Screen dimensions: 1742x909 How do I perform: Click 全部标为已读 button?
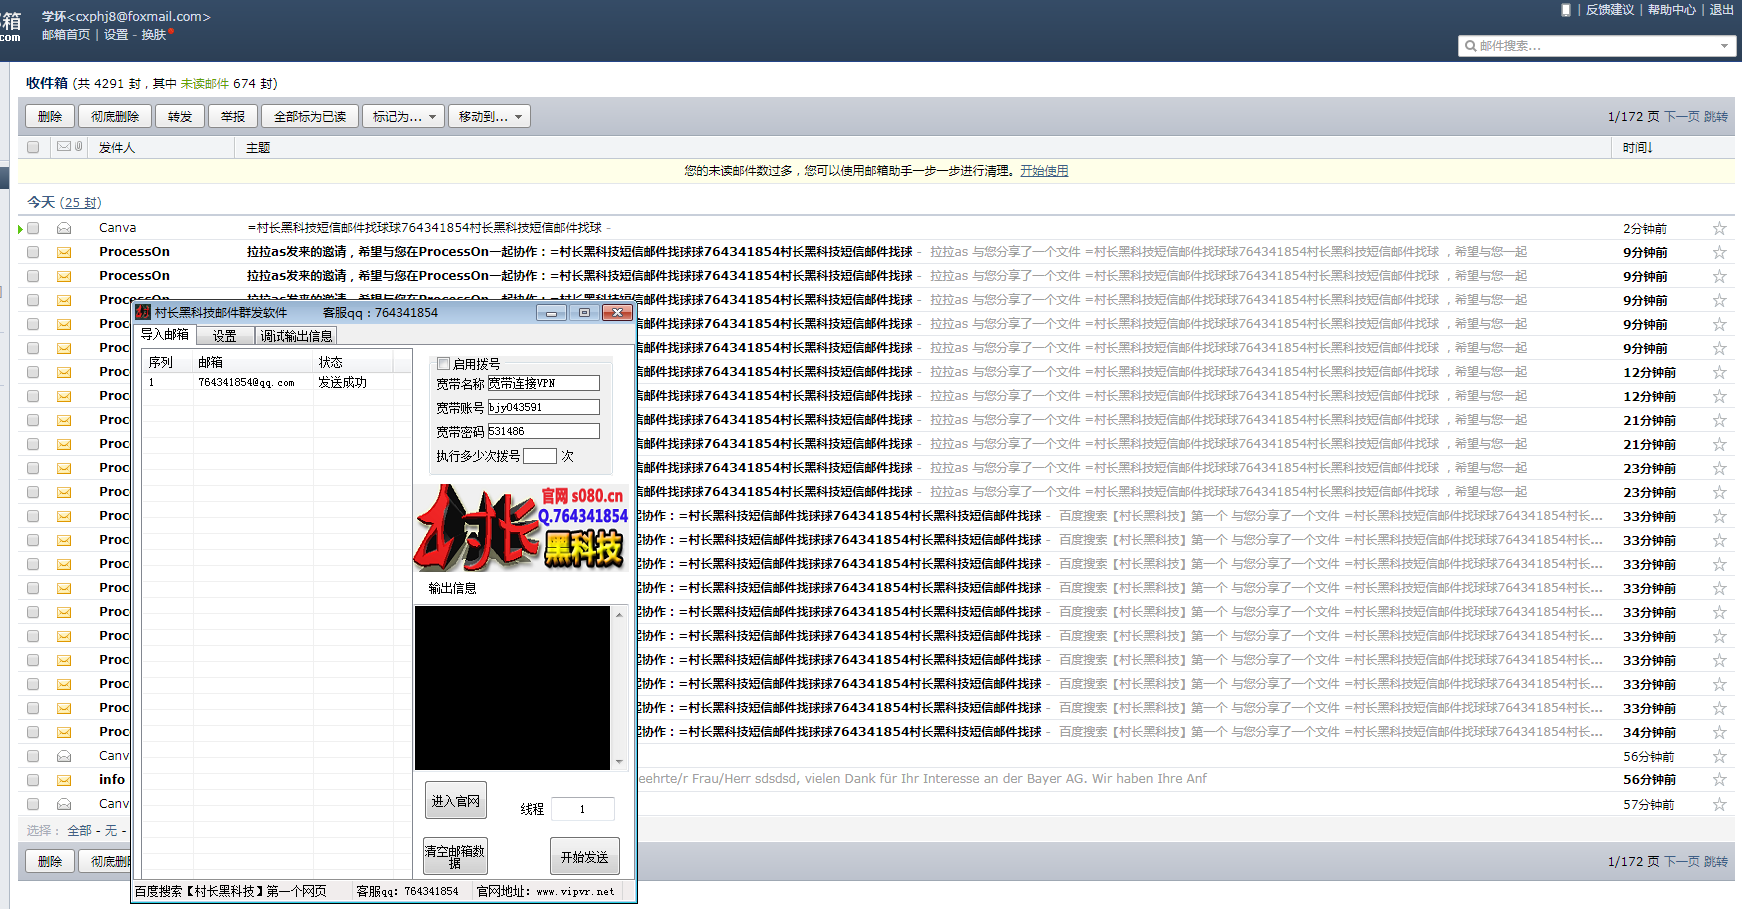pos(310,117)
